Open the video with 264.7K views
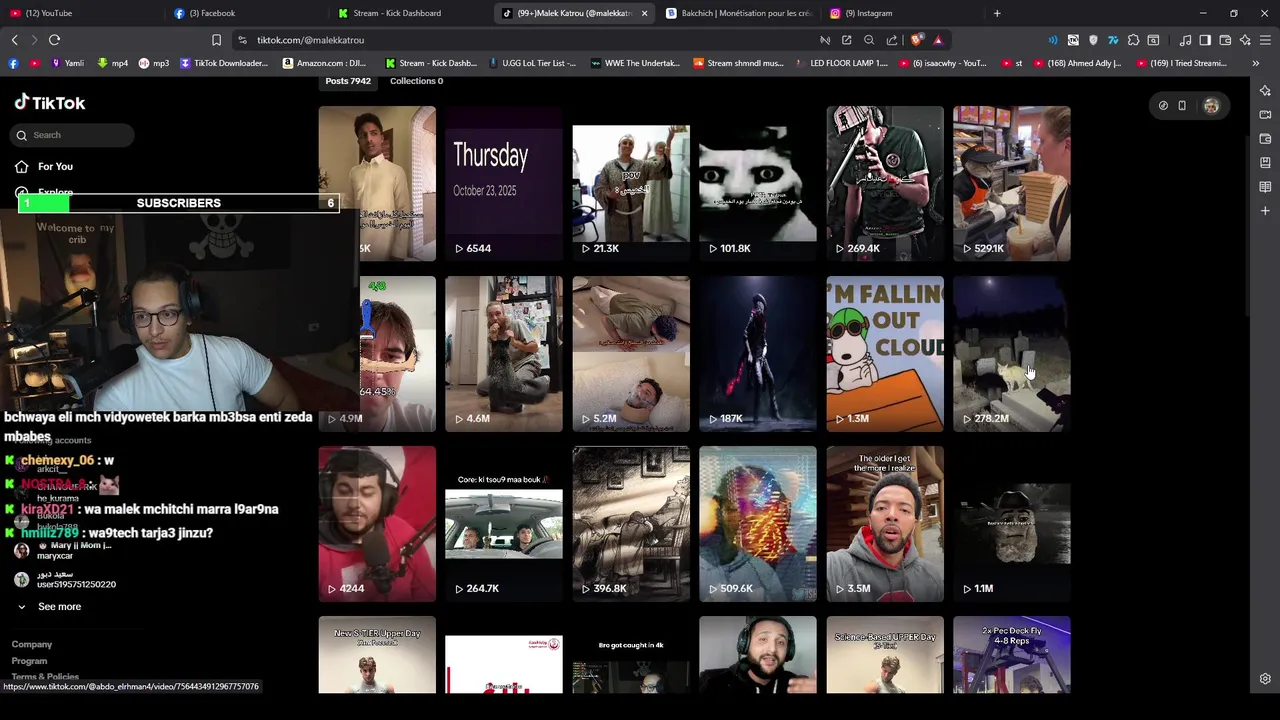The height and width of the screenshot is (720, 1280). coord(504,524)
